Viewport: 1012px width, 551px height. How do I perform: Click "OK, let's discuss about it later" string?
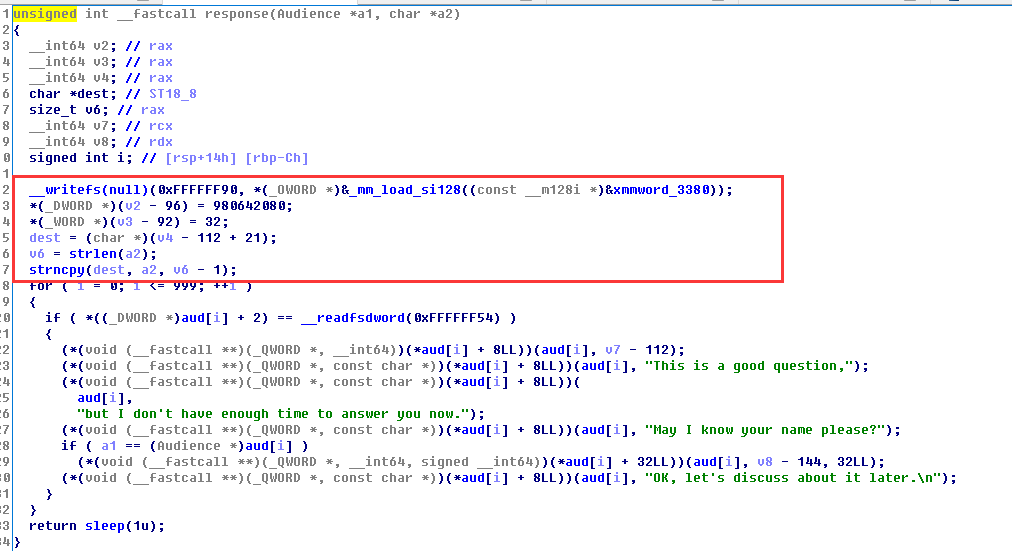(800, 478)
